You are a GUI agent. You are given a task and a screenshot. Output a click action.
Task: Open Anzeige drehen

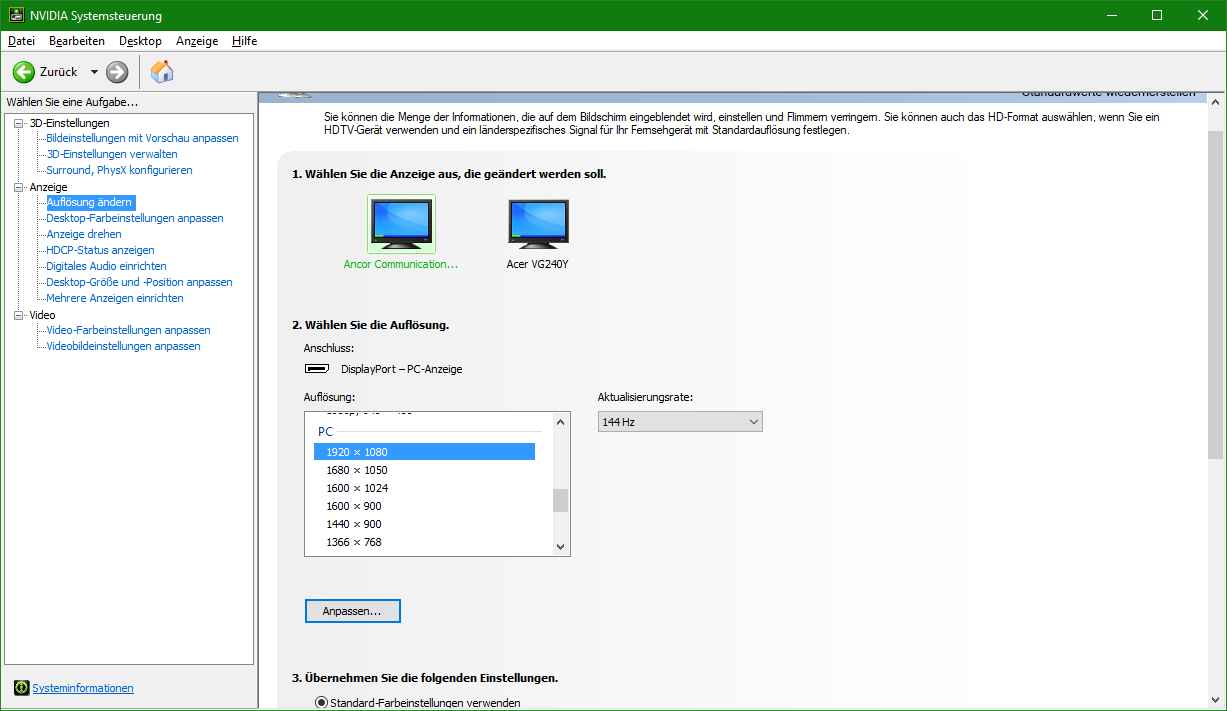coord(84,234)
